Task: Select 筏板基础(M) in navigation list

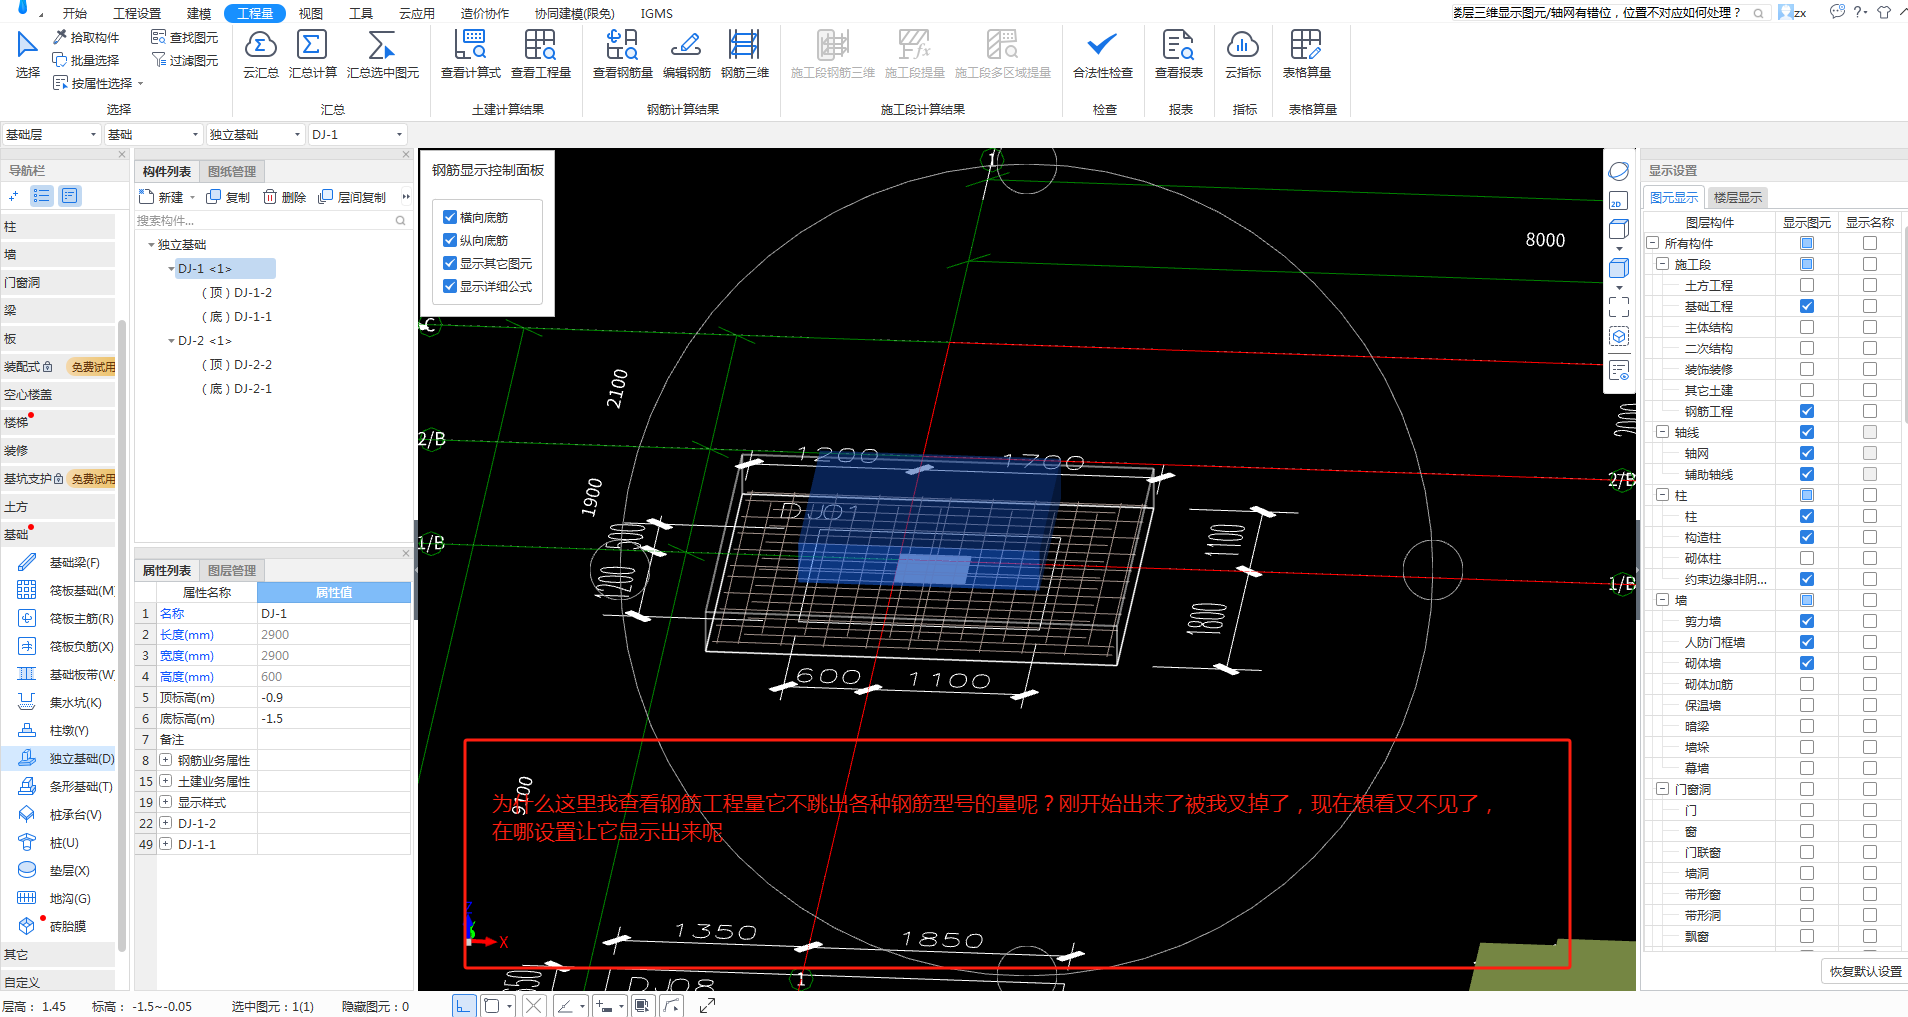Action: tap(66, 591)
